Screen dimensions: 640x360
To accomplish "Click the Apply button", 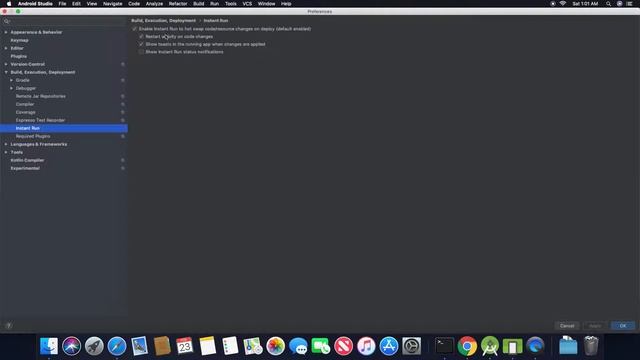I will [x=595, y=326].
